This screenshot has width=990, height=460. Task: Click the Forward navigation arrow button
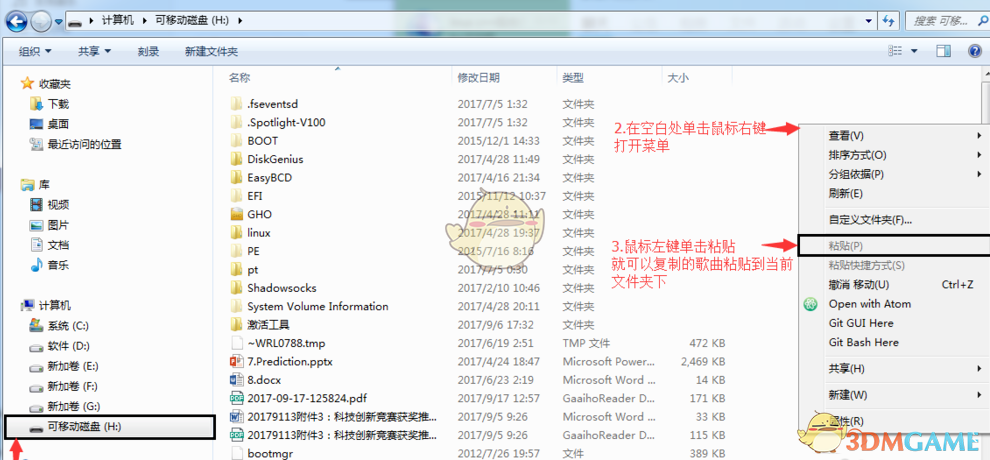40,21
